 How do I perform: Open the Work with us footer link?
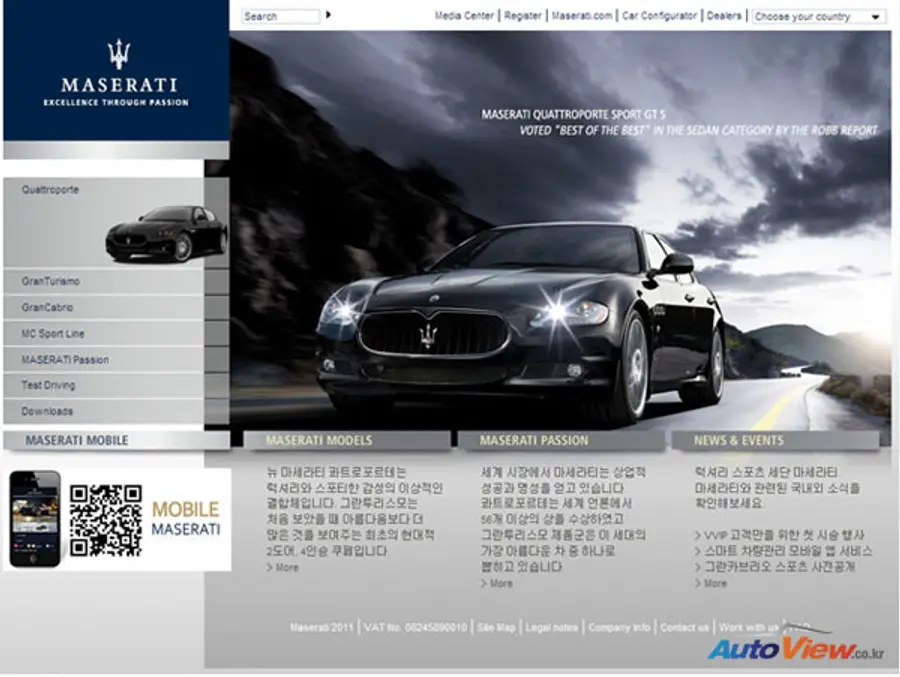(x=748, y=628)
